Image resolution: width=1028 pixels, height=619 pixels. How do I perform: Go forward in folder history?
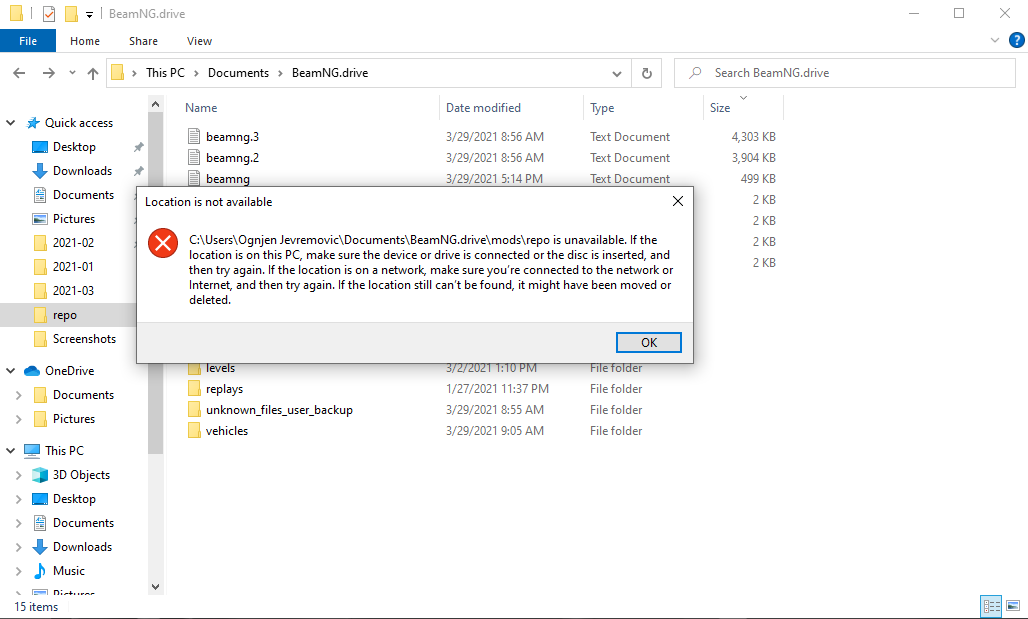49,73
